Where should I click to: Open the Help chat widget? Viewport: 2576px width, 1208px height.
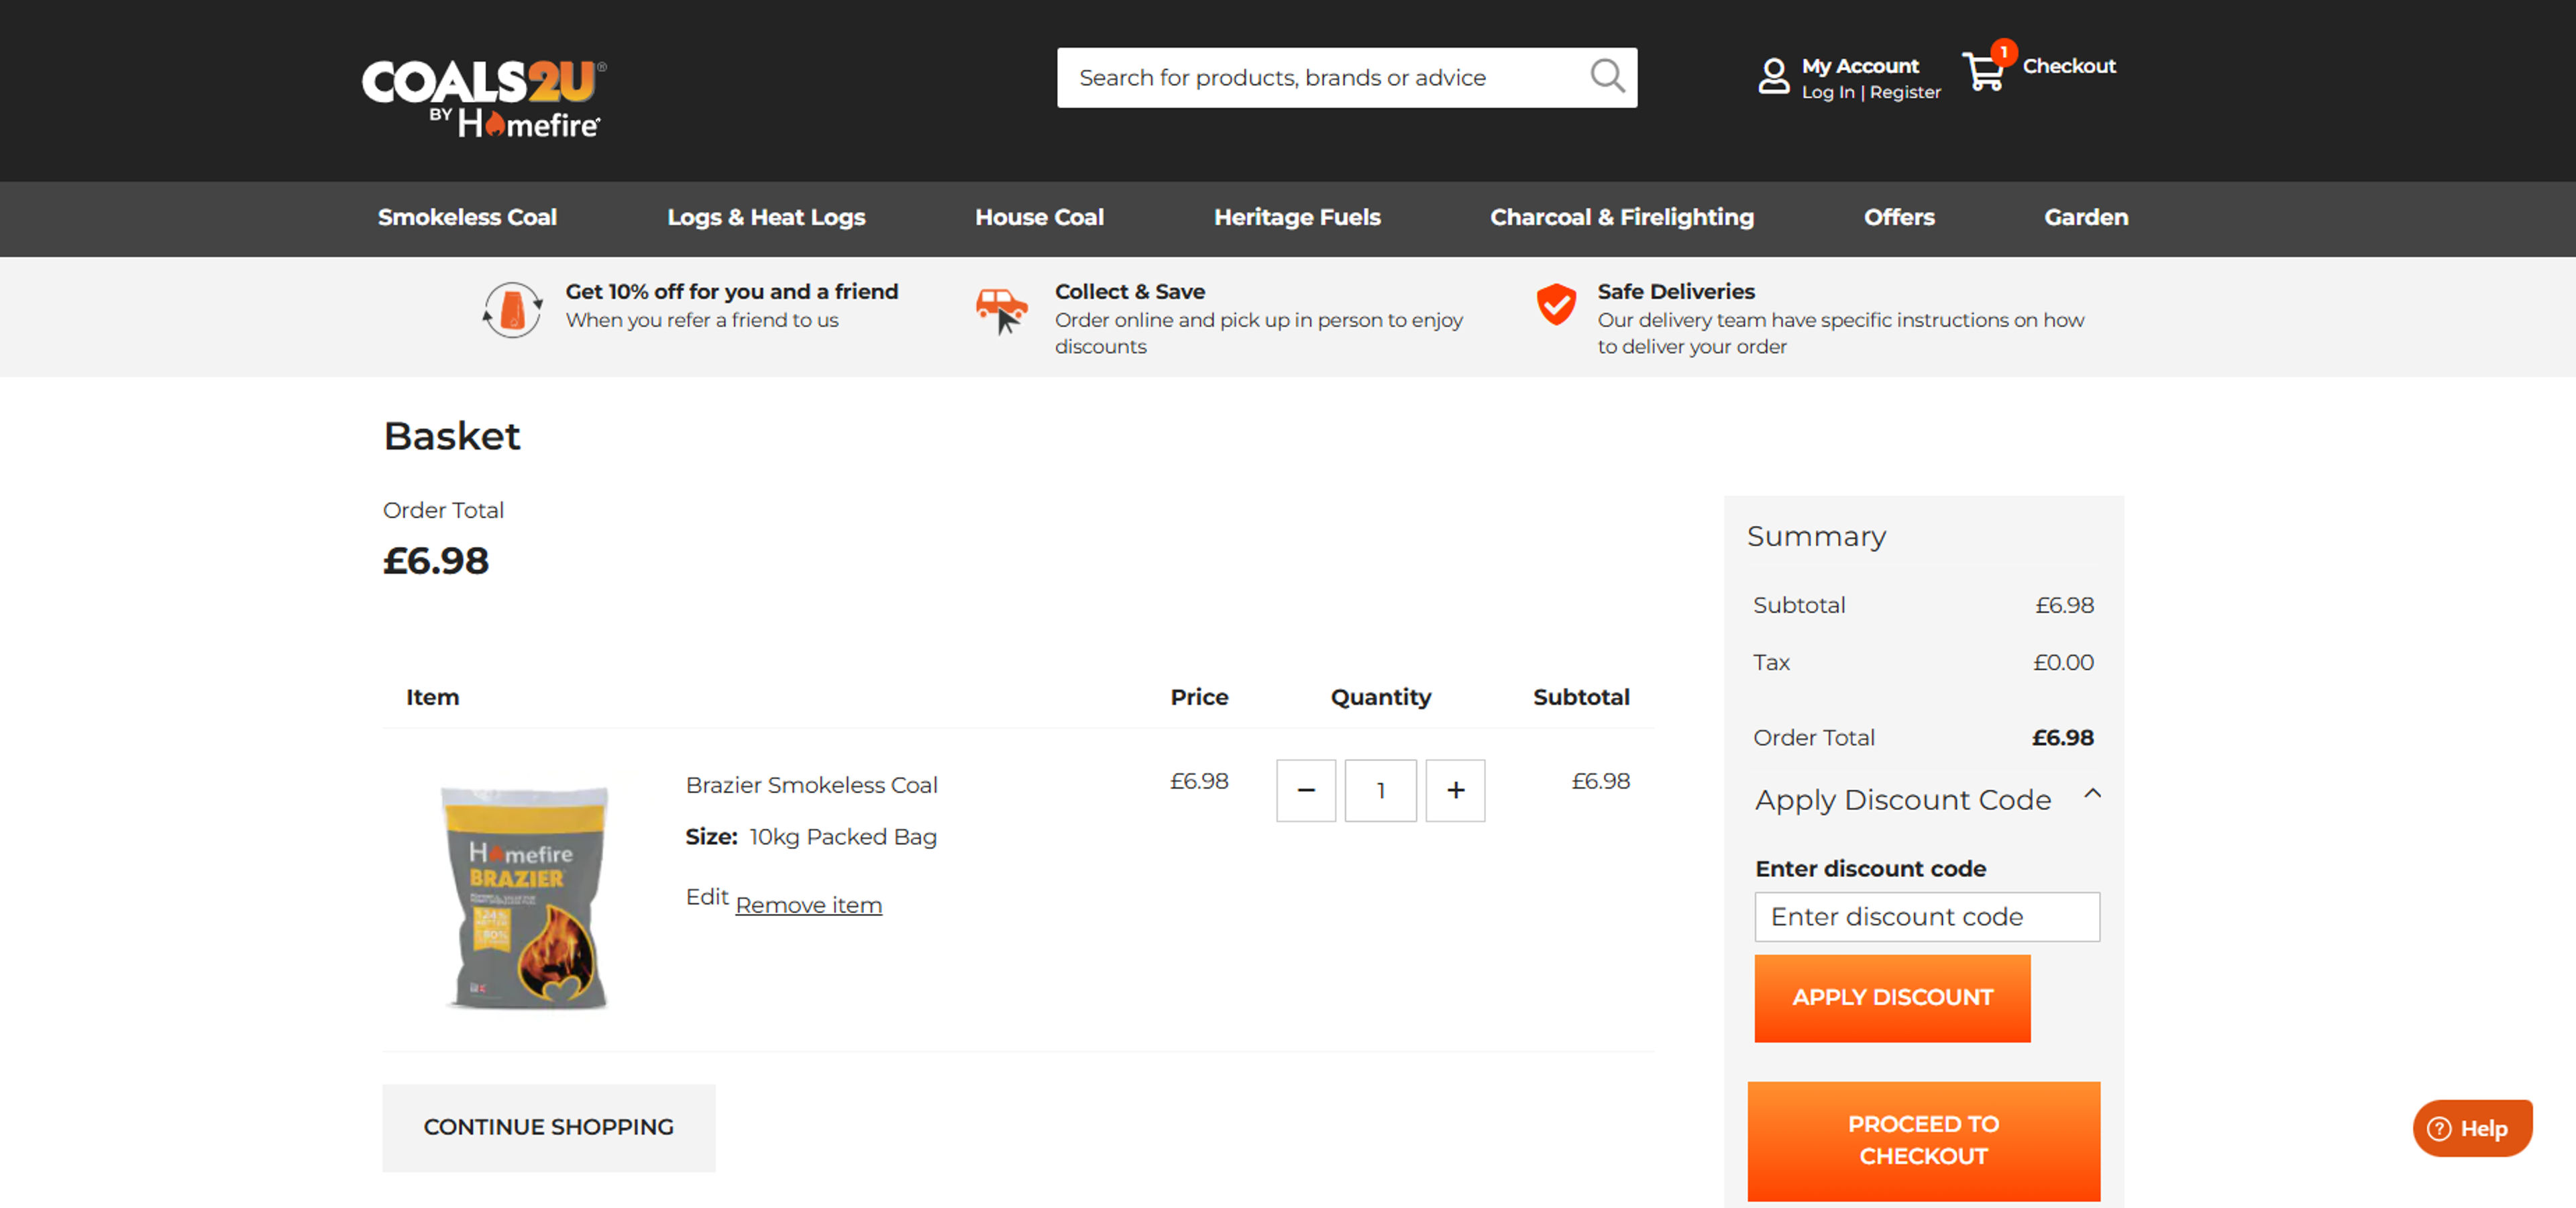click(2472, 1128)
